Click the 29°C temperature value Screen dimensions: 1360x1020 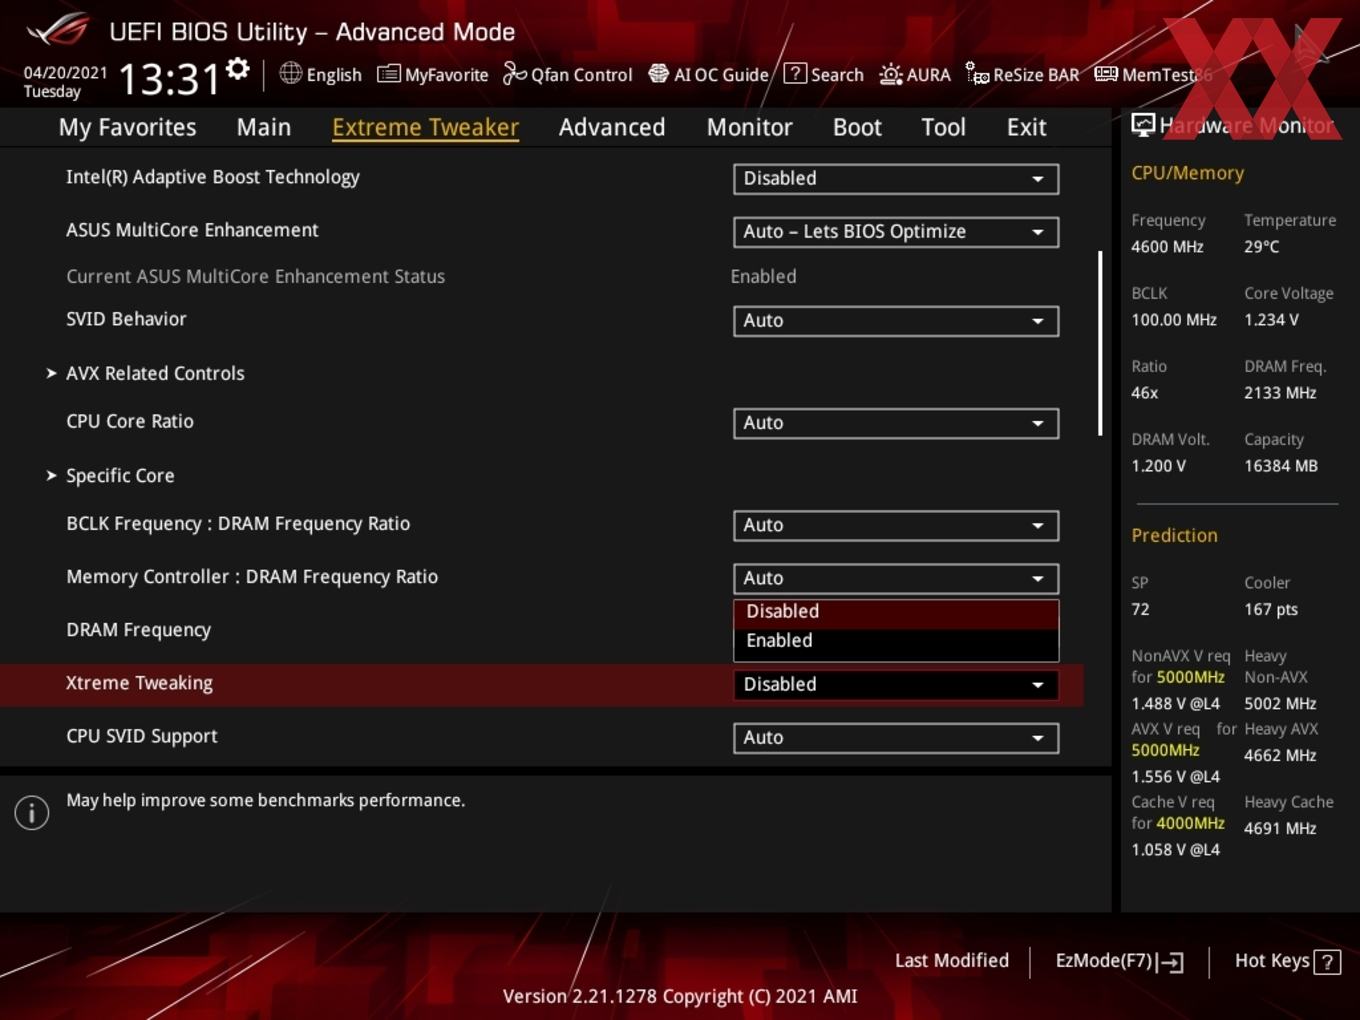(x=1261, y=247)
